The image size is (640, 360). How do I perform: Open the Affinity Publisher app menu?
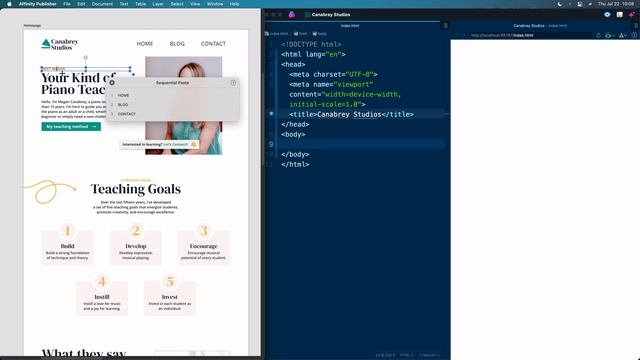[x=38, y=4]
